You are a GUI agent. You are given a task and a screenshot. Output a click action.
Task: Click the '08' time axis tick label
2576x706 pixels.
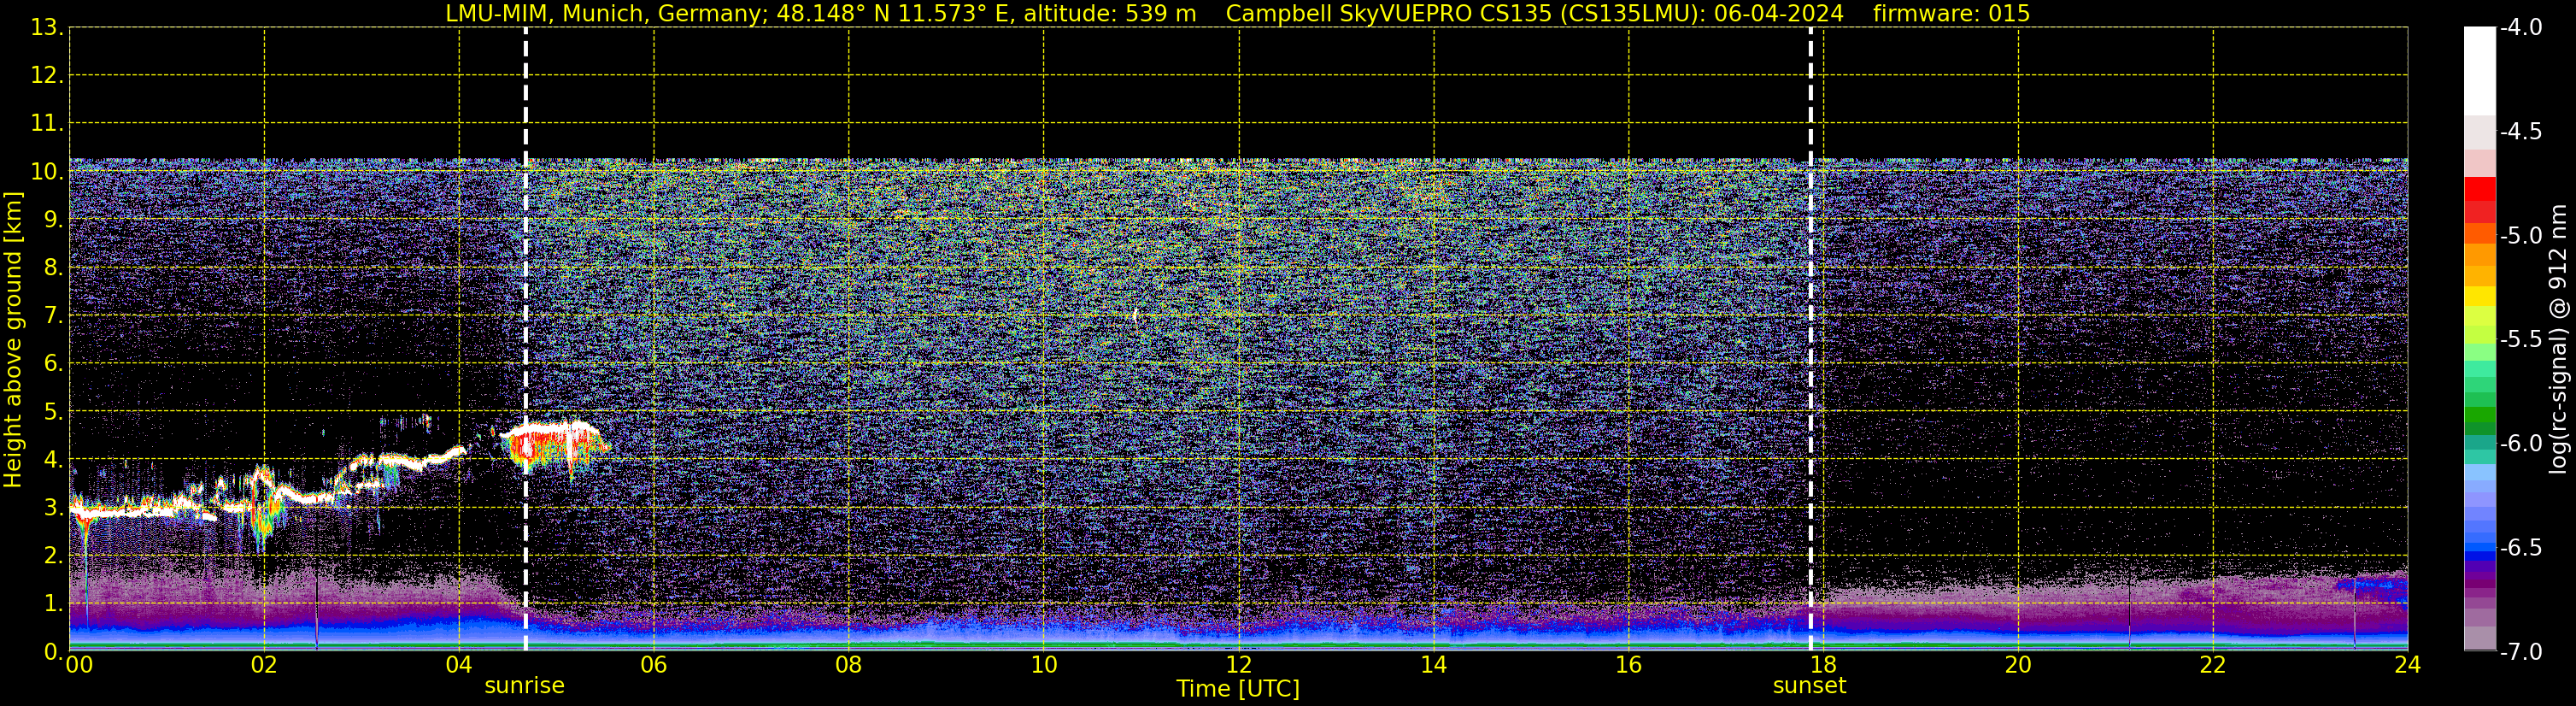(x=849, y=665)
